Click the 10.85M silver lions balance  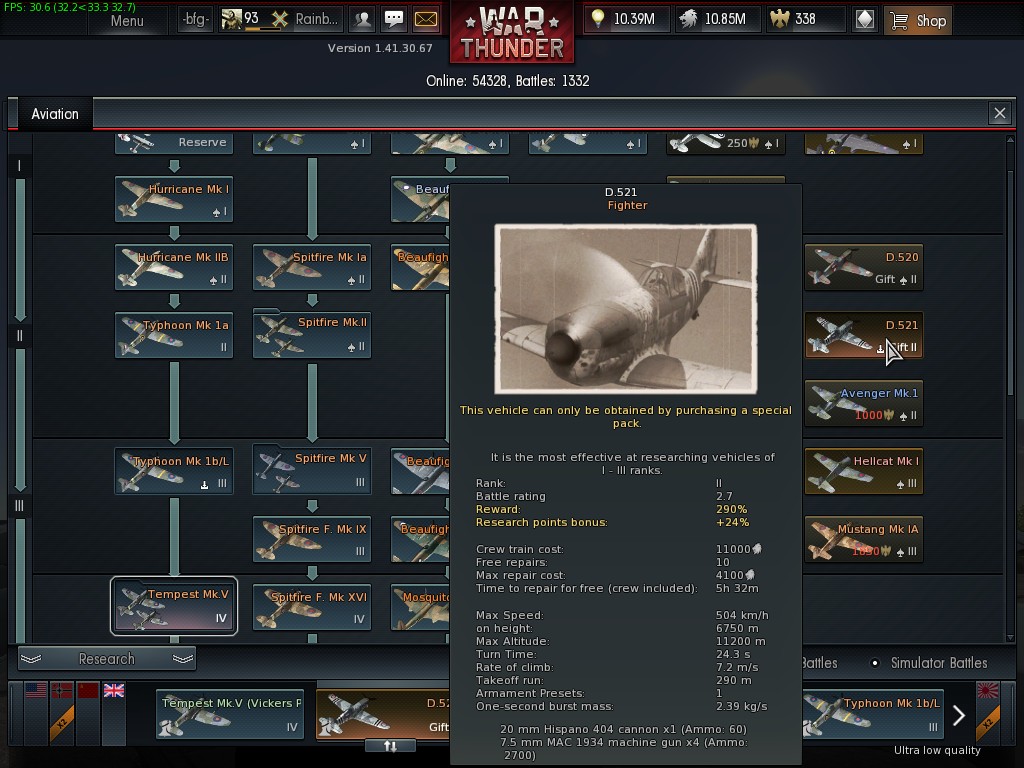[x=725, y=19]
